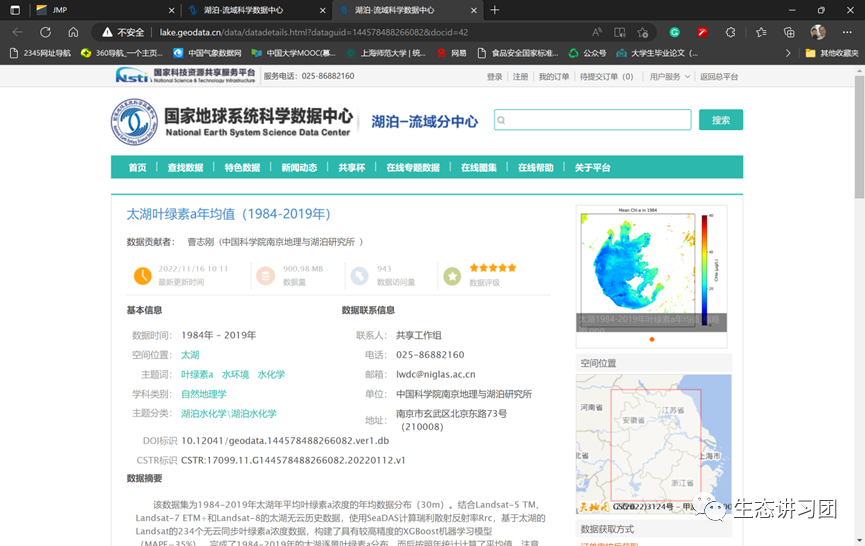
Task: Click the 太湖 spatial location link
Action: coord(190,355)
